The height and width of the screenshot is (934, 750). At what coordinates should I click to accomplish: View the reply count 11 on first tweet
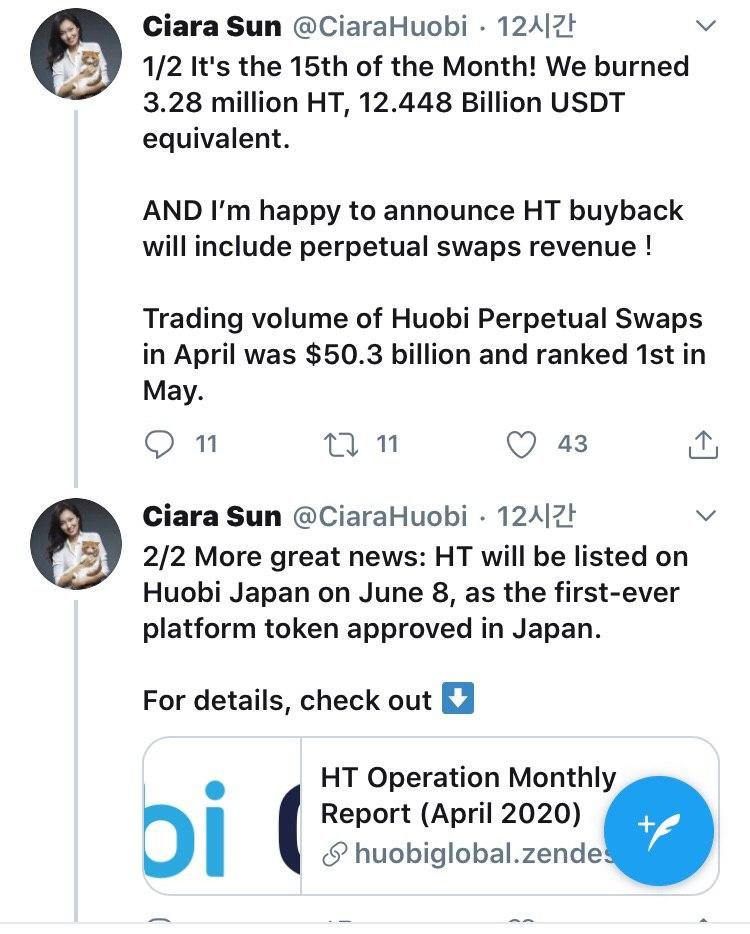point(206,444)
